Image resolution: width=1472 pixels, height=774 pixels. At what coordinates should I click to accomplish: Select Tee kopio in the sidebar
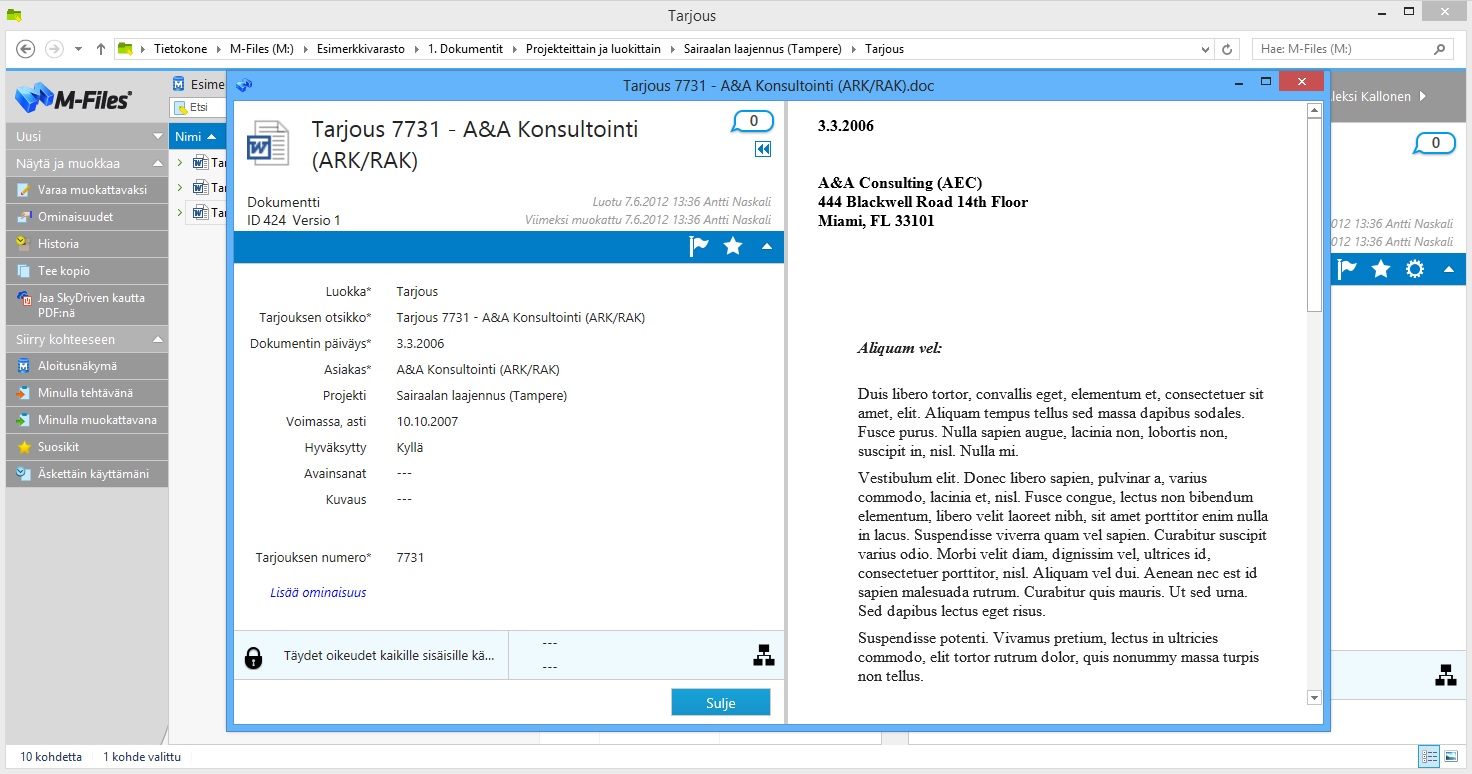click(87, 271)
